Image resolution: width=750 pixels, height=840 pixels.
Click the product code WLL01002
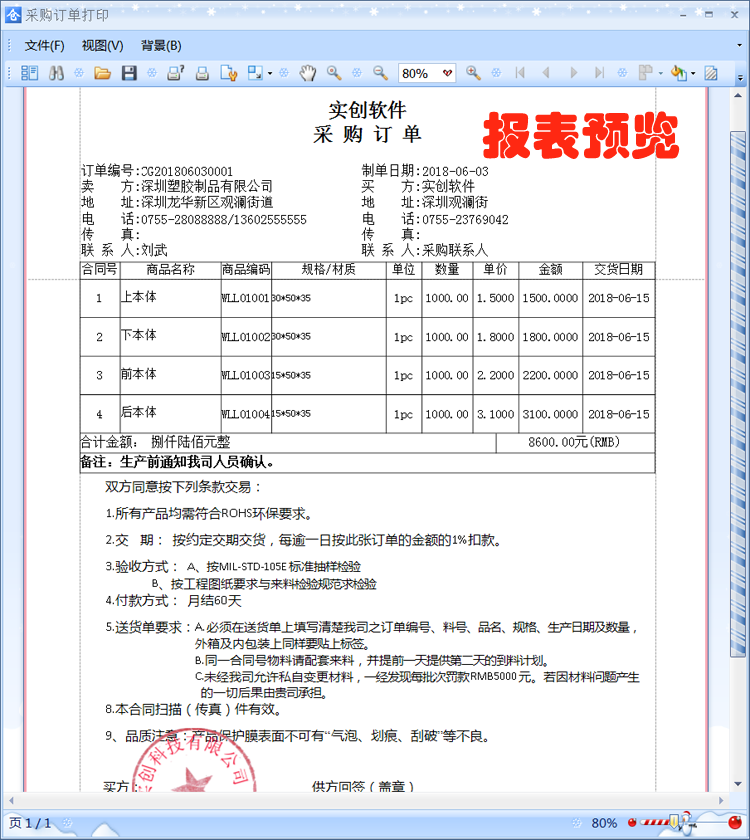[x=245, y=337]
